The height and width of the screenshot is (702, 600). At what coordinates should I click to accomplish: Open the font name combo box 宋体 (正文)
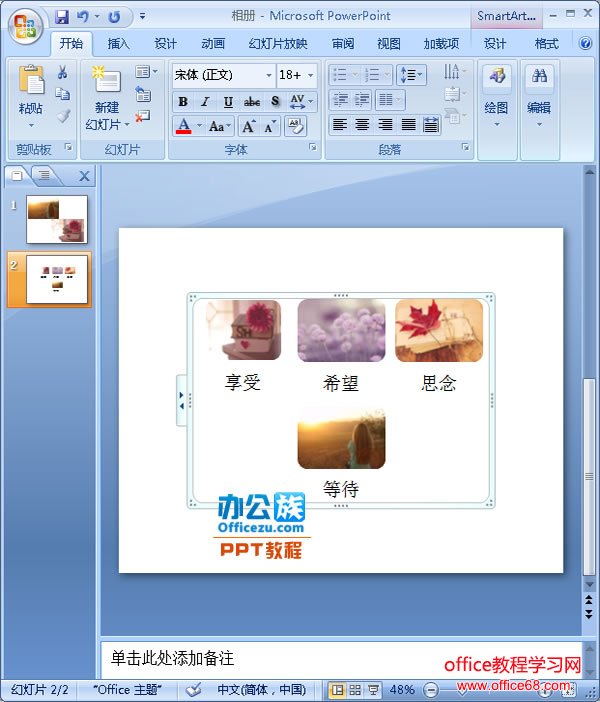(223, 75)
